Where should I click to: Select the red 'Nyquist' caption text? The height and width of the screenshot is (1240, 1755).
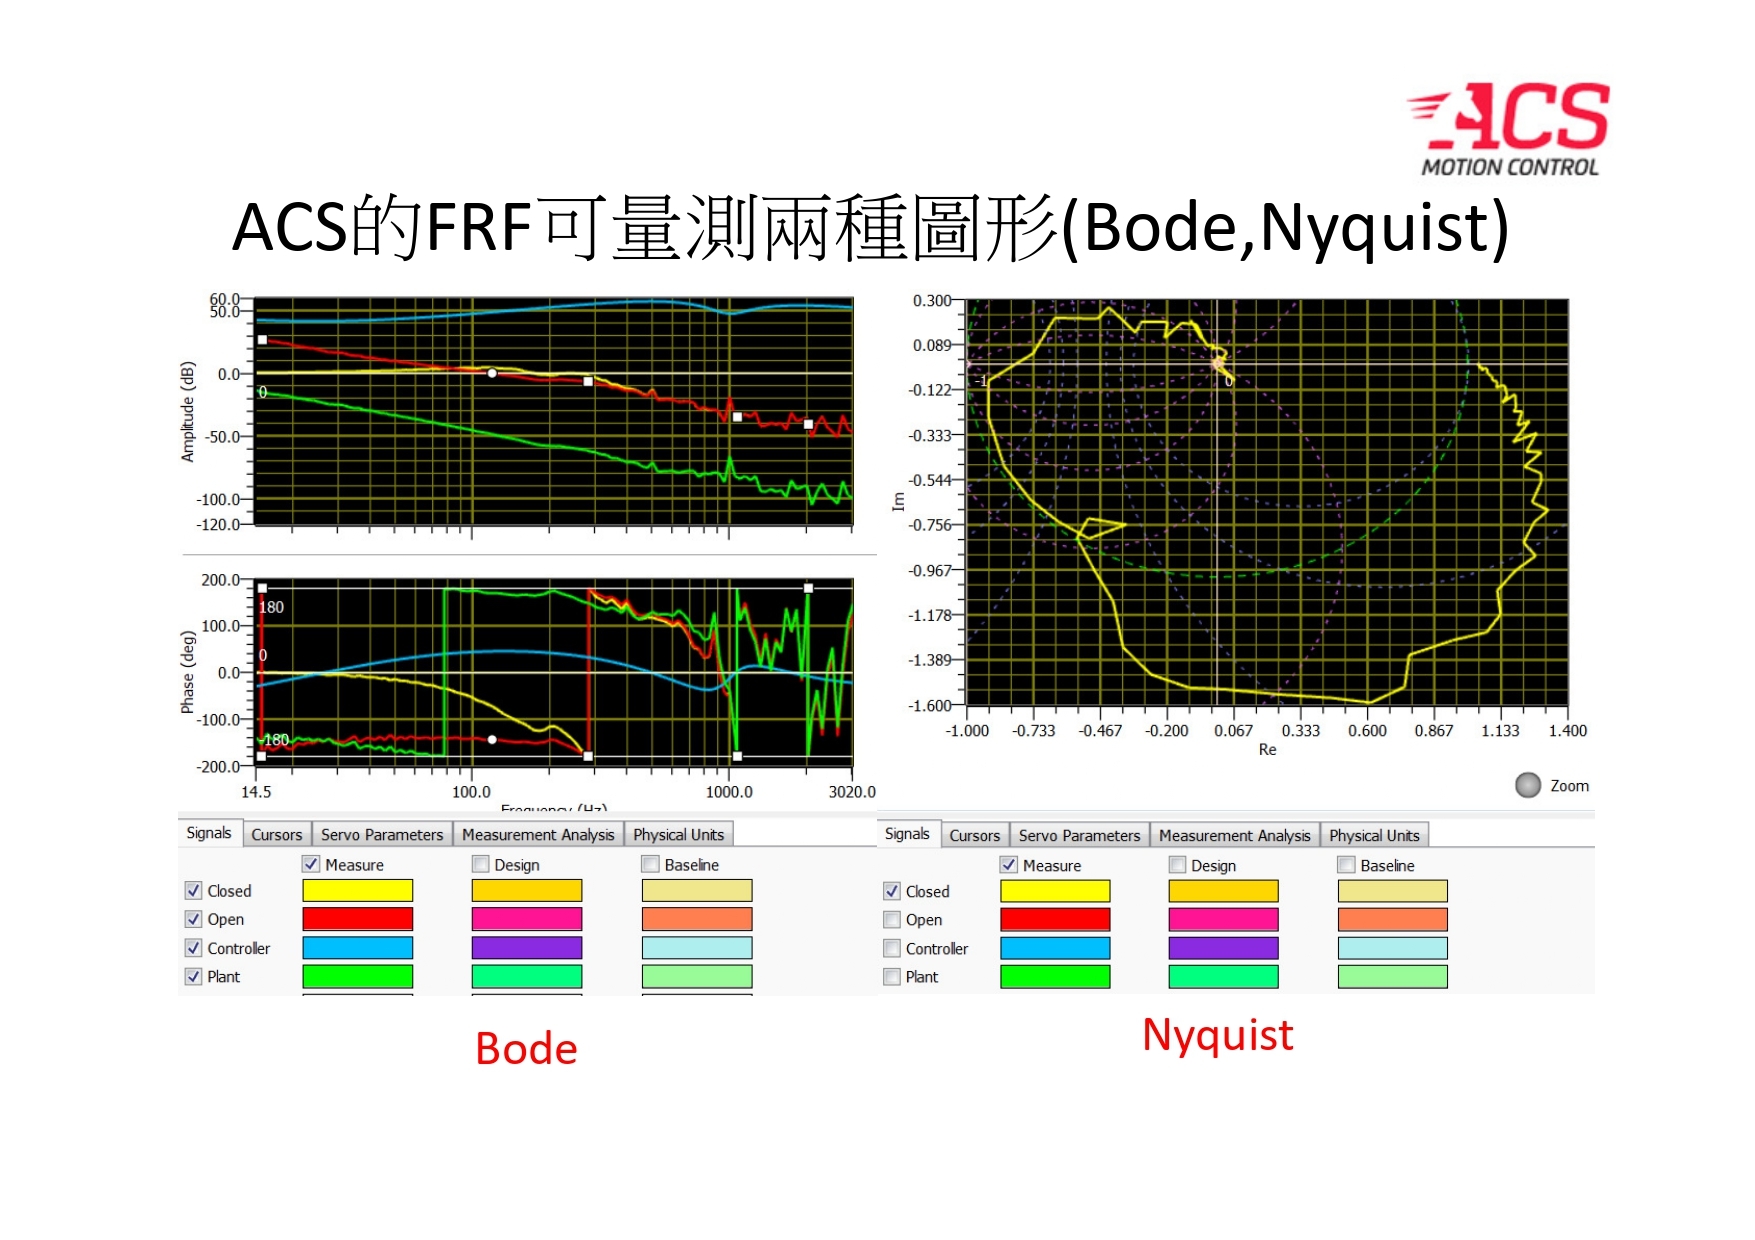1218,1035
